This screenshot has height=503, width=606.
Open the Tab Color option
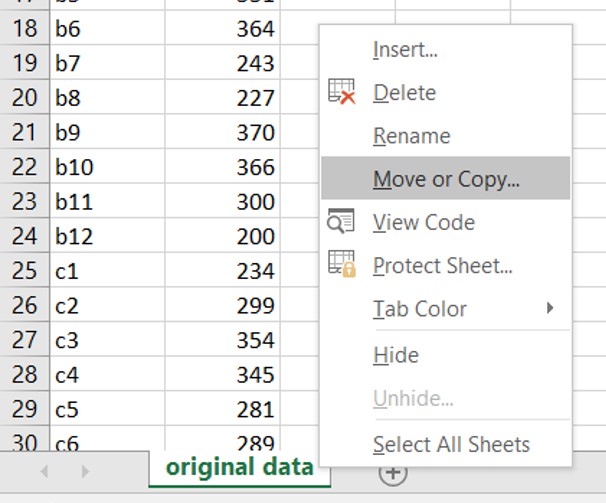(x=420, y=309)
